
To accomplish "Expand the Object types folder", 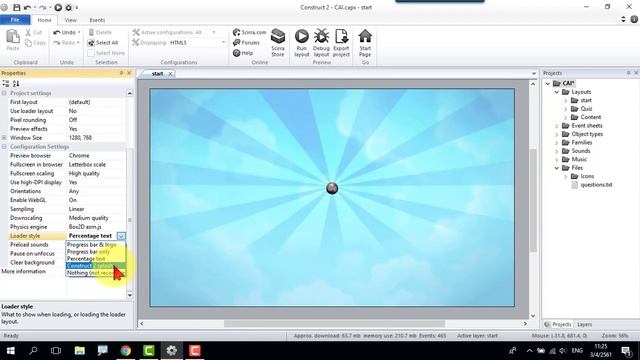I will click(556, 134).
